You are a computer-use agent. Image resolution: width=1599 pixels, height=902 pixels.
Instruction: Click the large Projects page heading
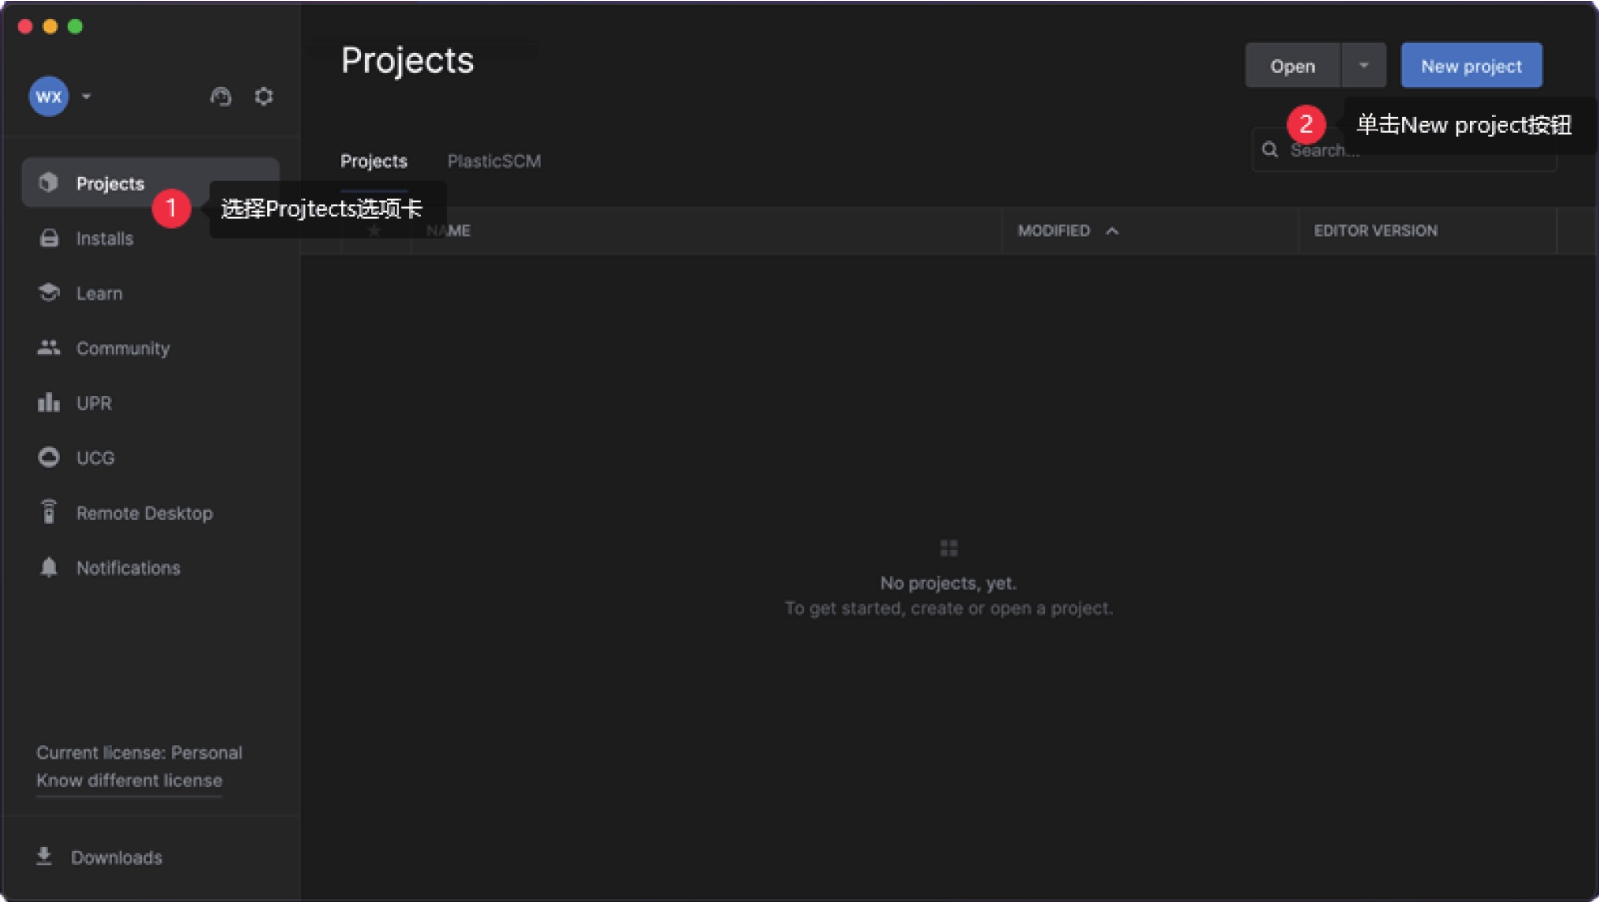click(407, 61)
